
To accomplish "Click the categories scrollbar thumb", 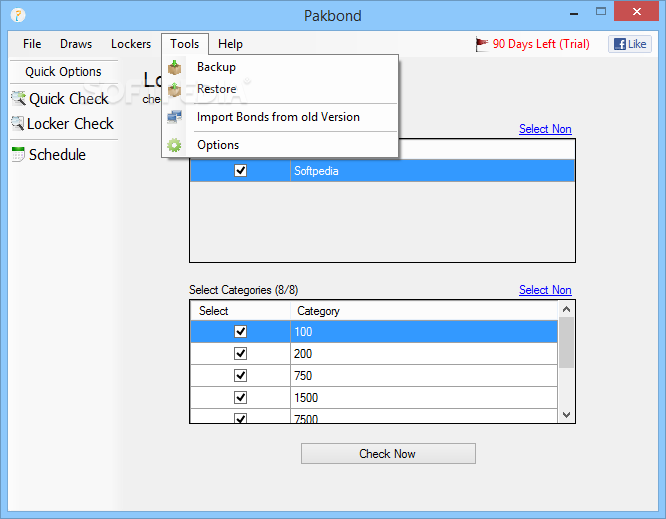I will (566, 342).
